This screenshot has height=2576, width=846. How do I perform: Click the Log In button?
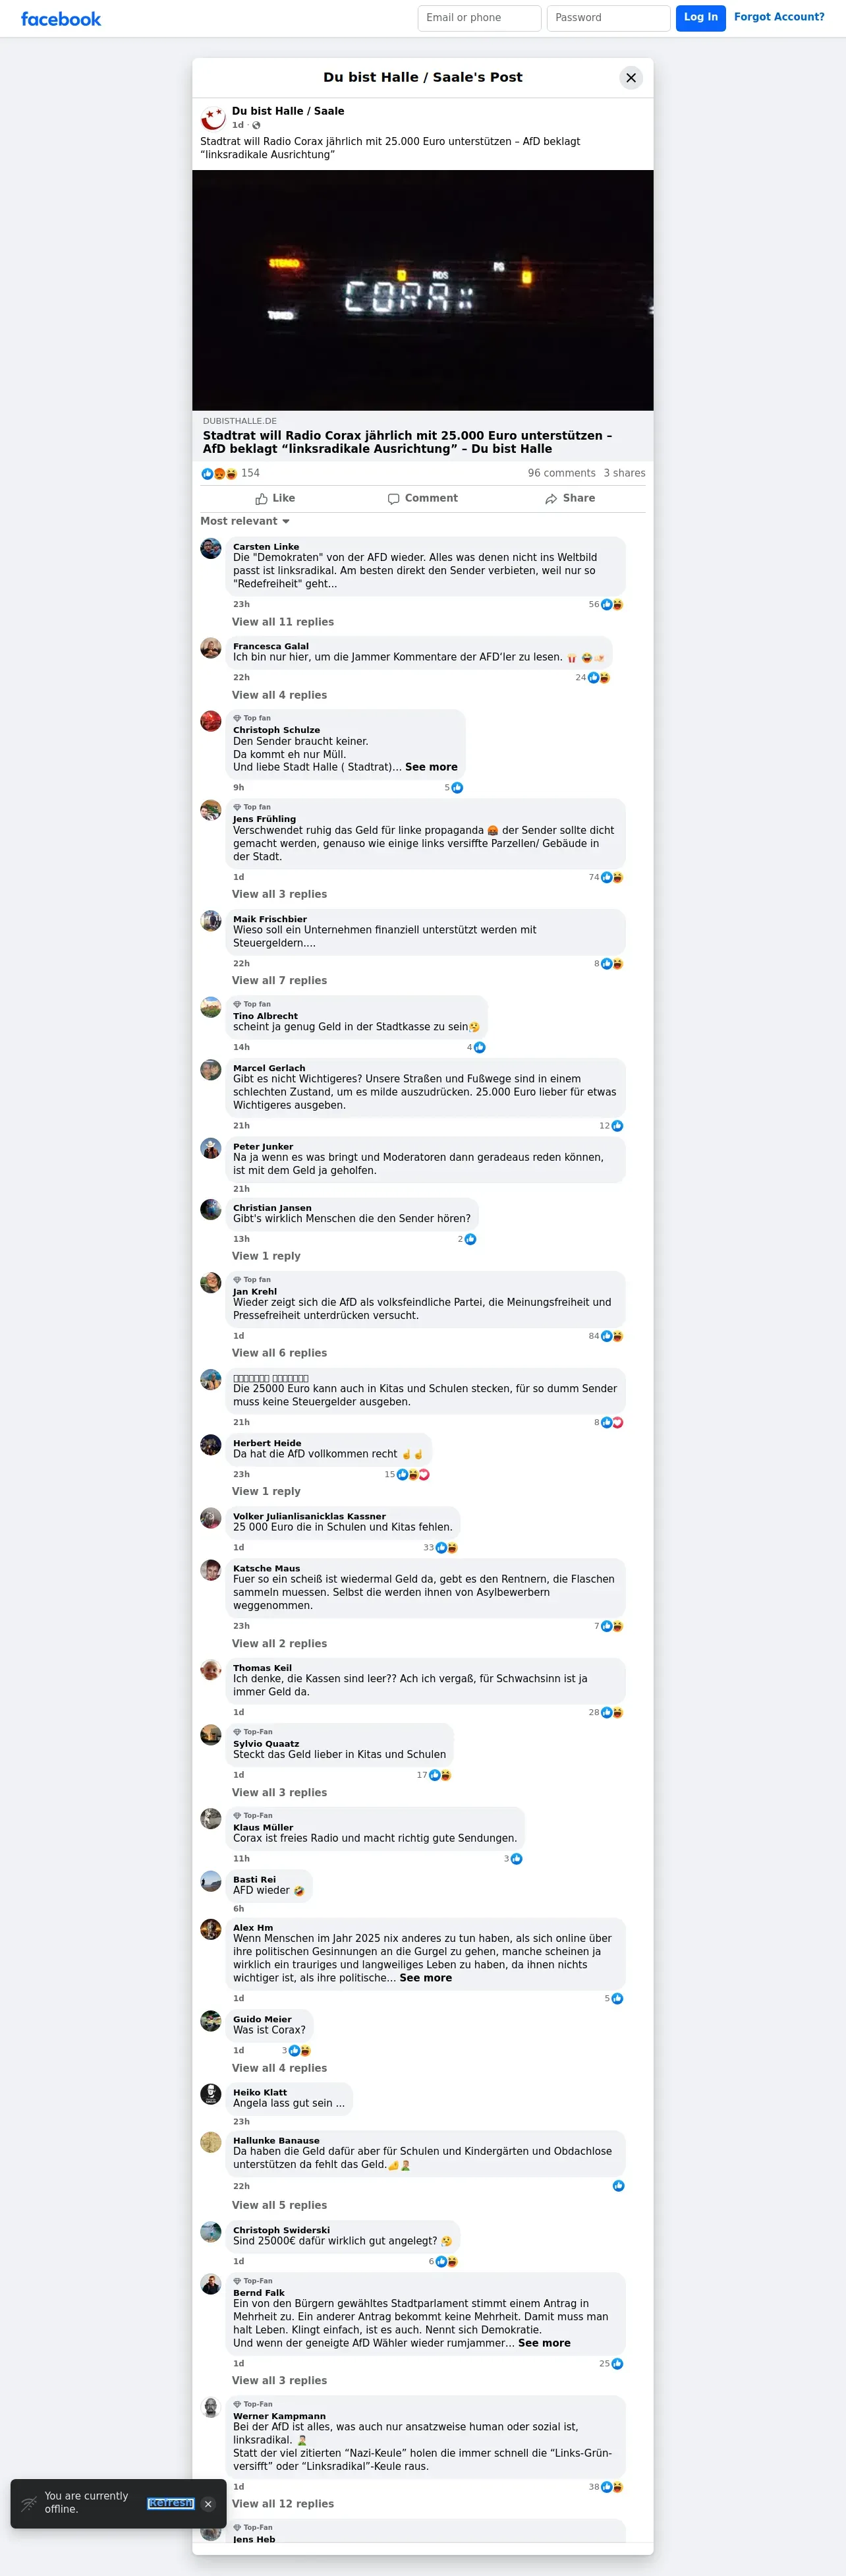[x=701, y=18]
